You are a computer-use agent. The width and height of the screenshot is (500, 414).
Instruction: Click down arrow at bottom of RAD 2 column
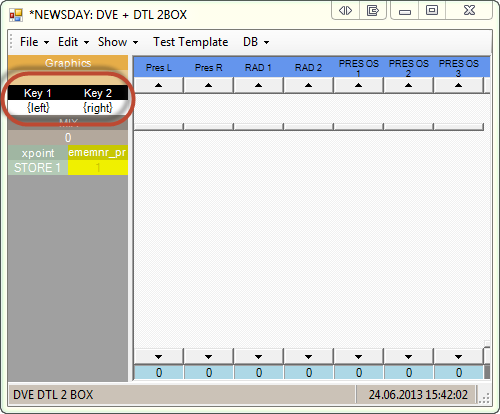click(308, 356)
